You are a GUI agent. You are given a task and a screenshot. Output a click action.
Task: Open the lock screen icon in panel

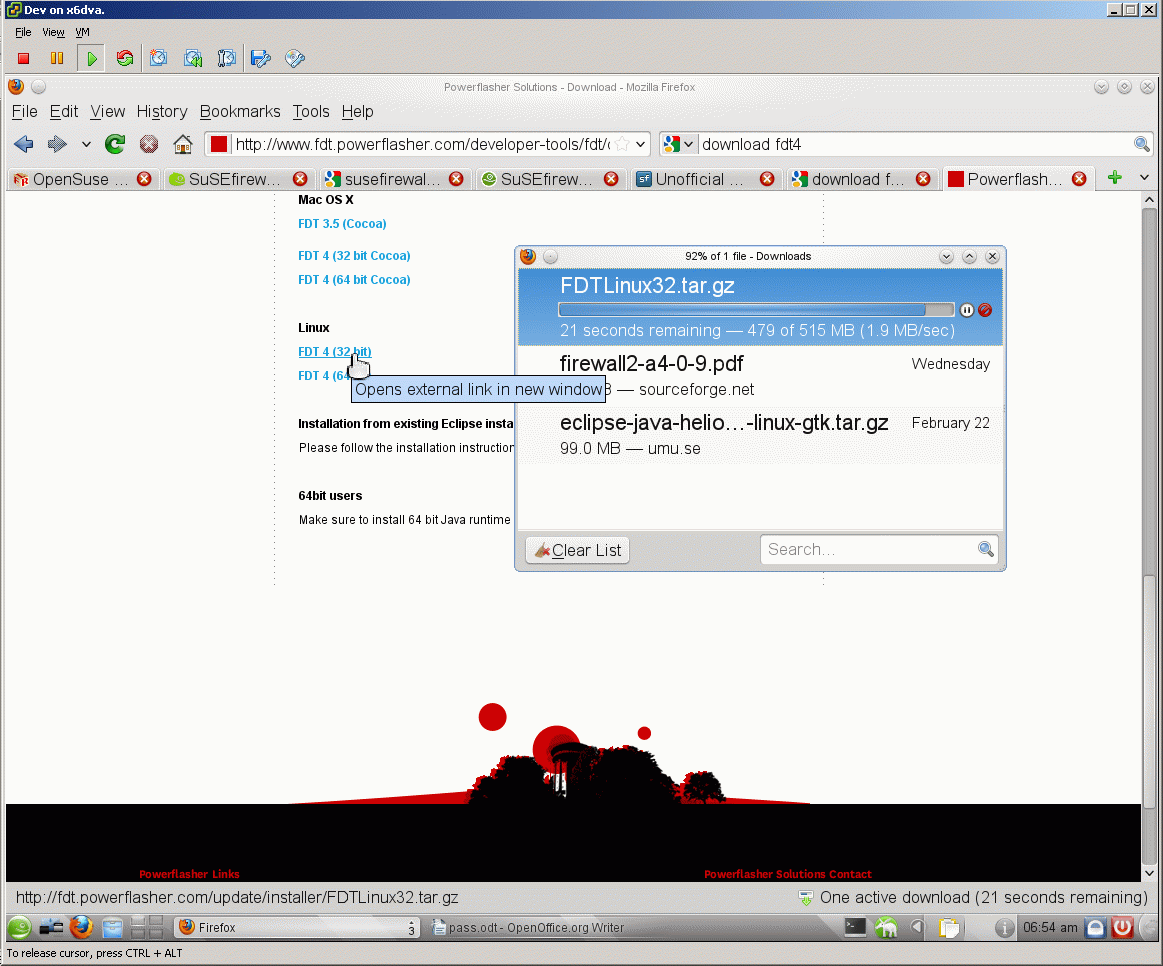(x=1096, y=927)
